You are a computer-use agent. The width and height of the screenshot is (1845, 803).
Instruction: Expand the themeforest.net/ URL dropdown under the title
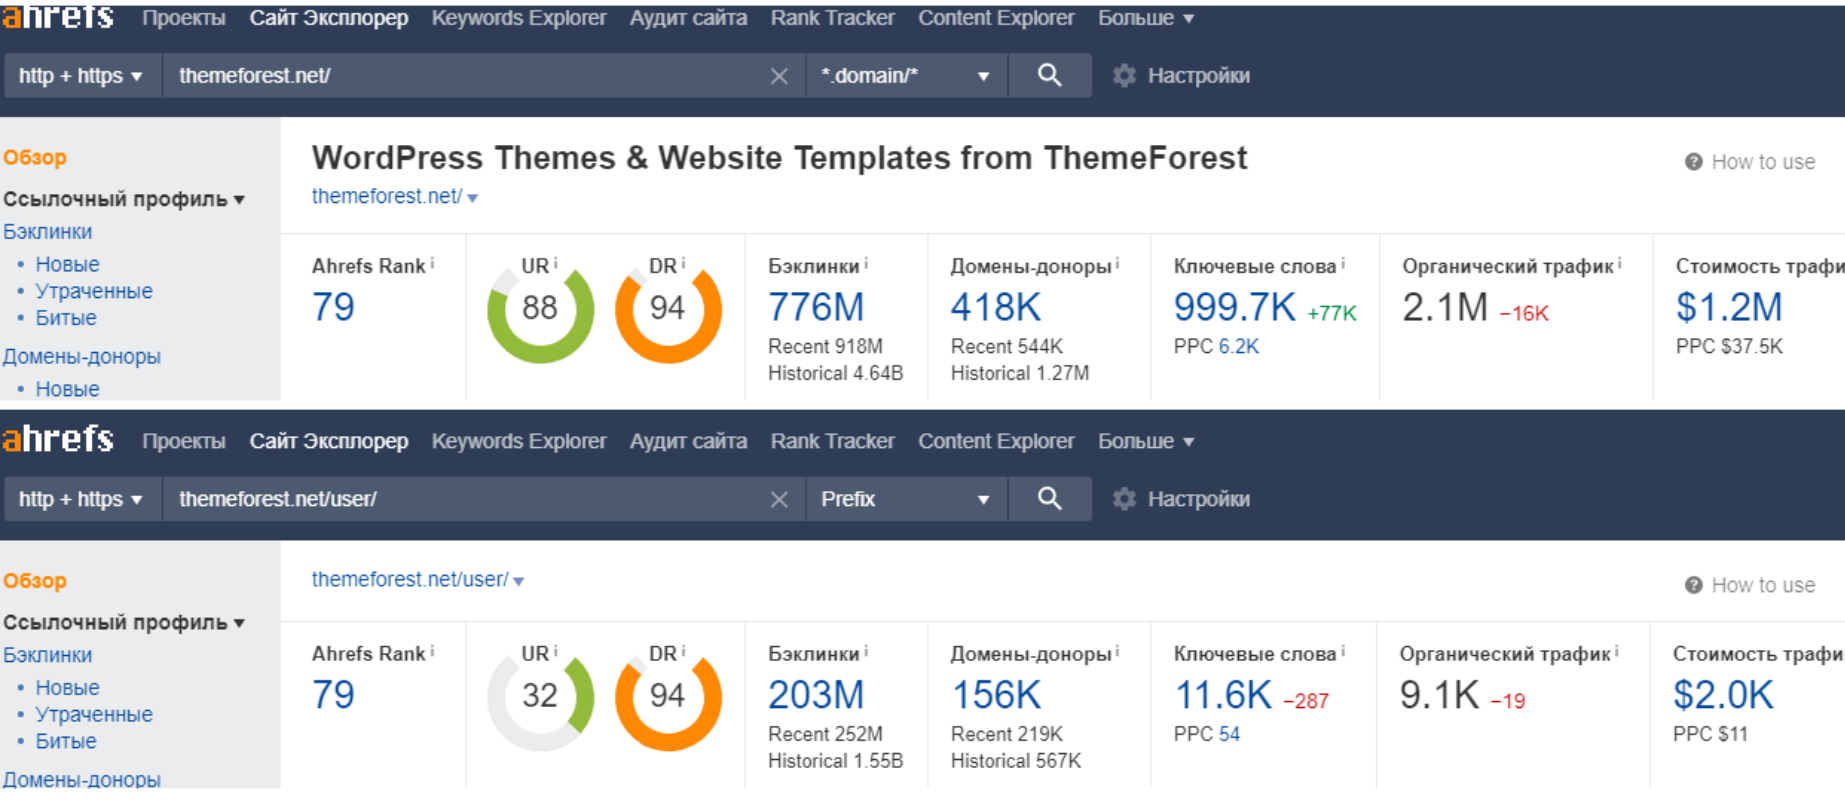473,198
